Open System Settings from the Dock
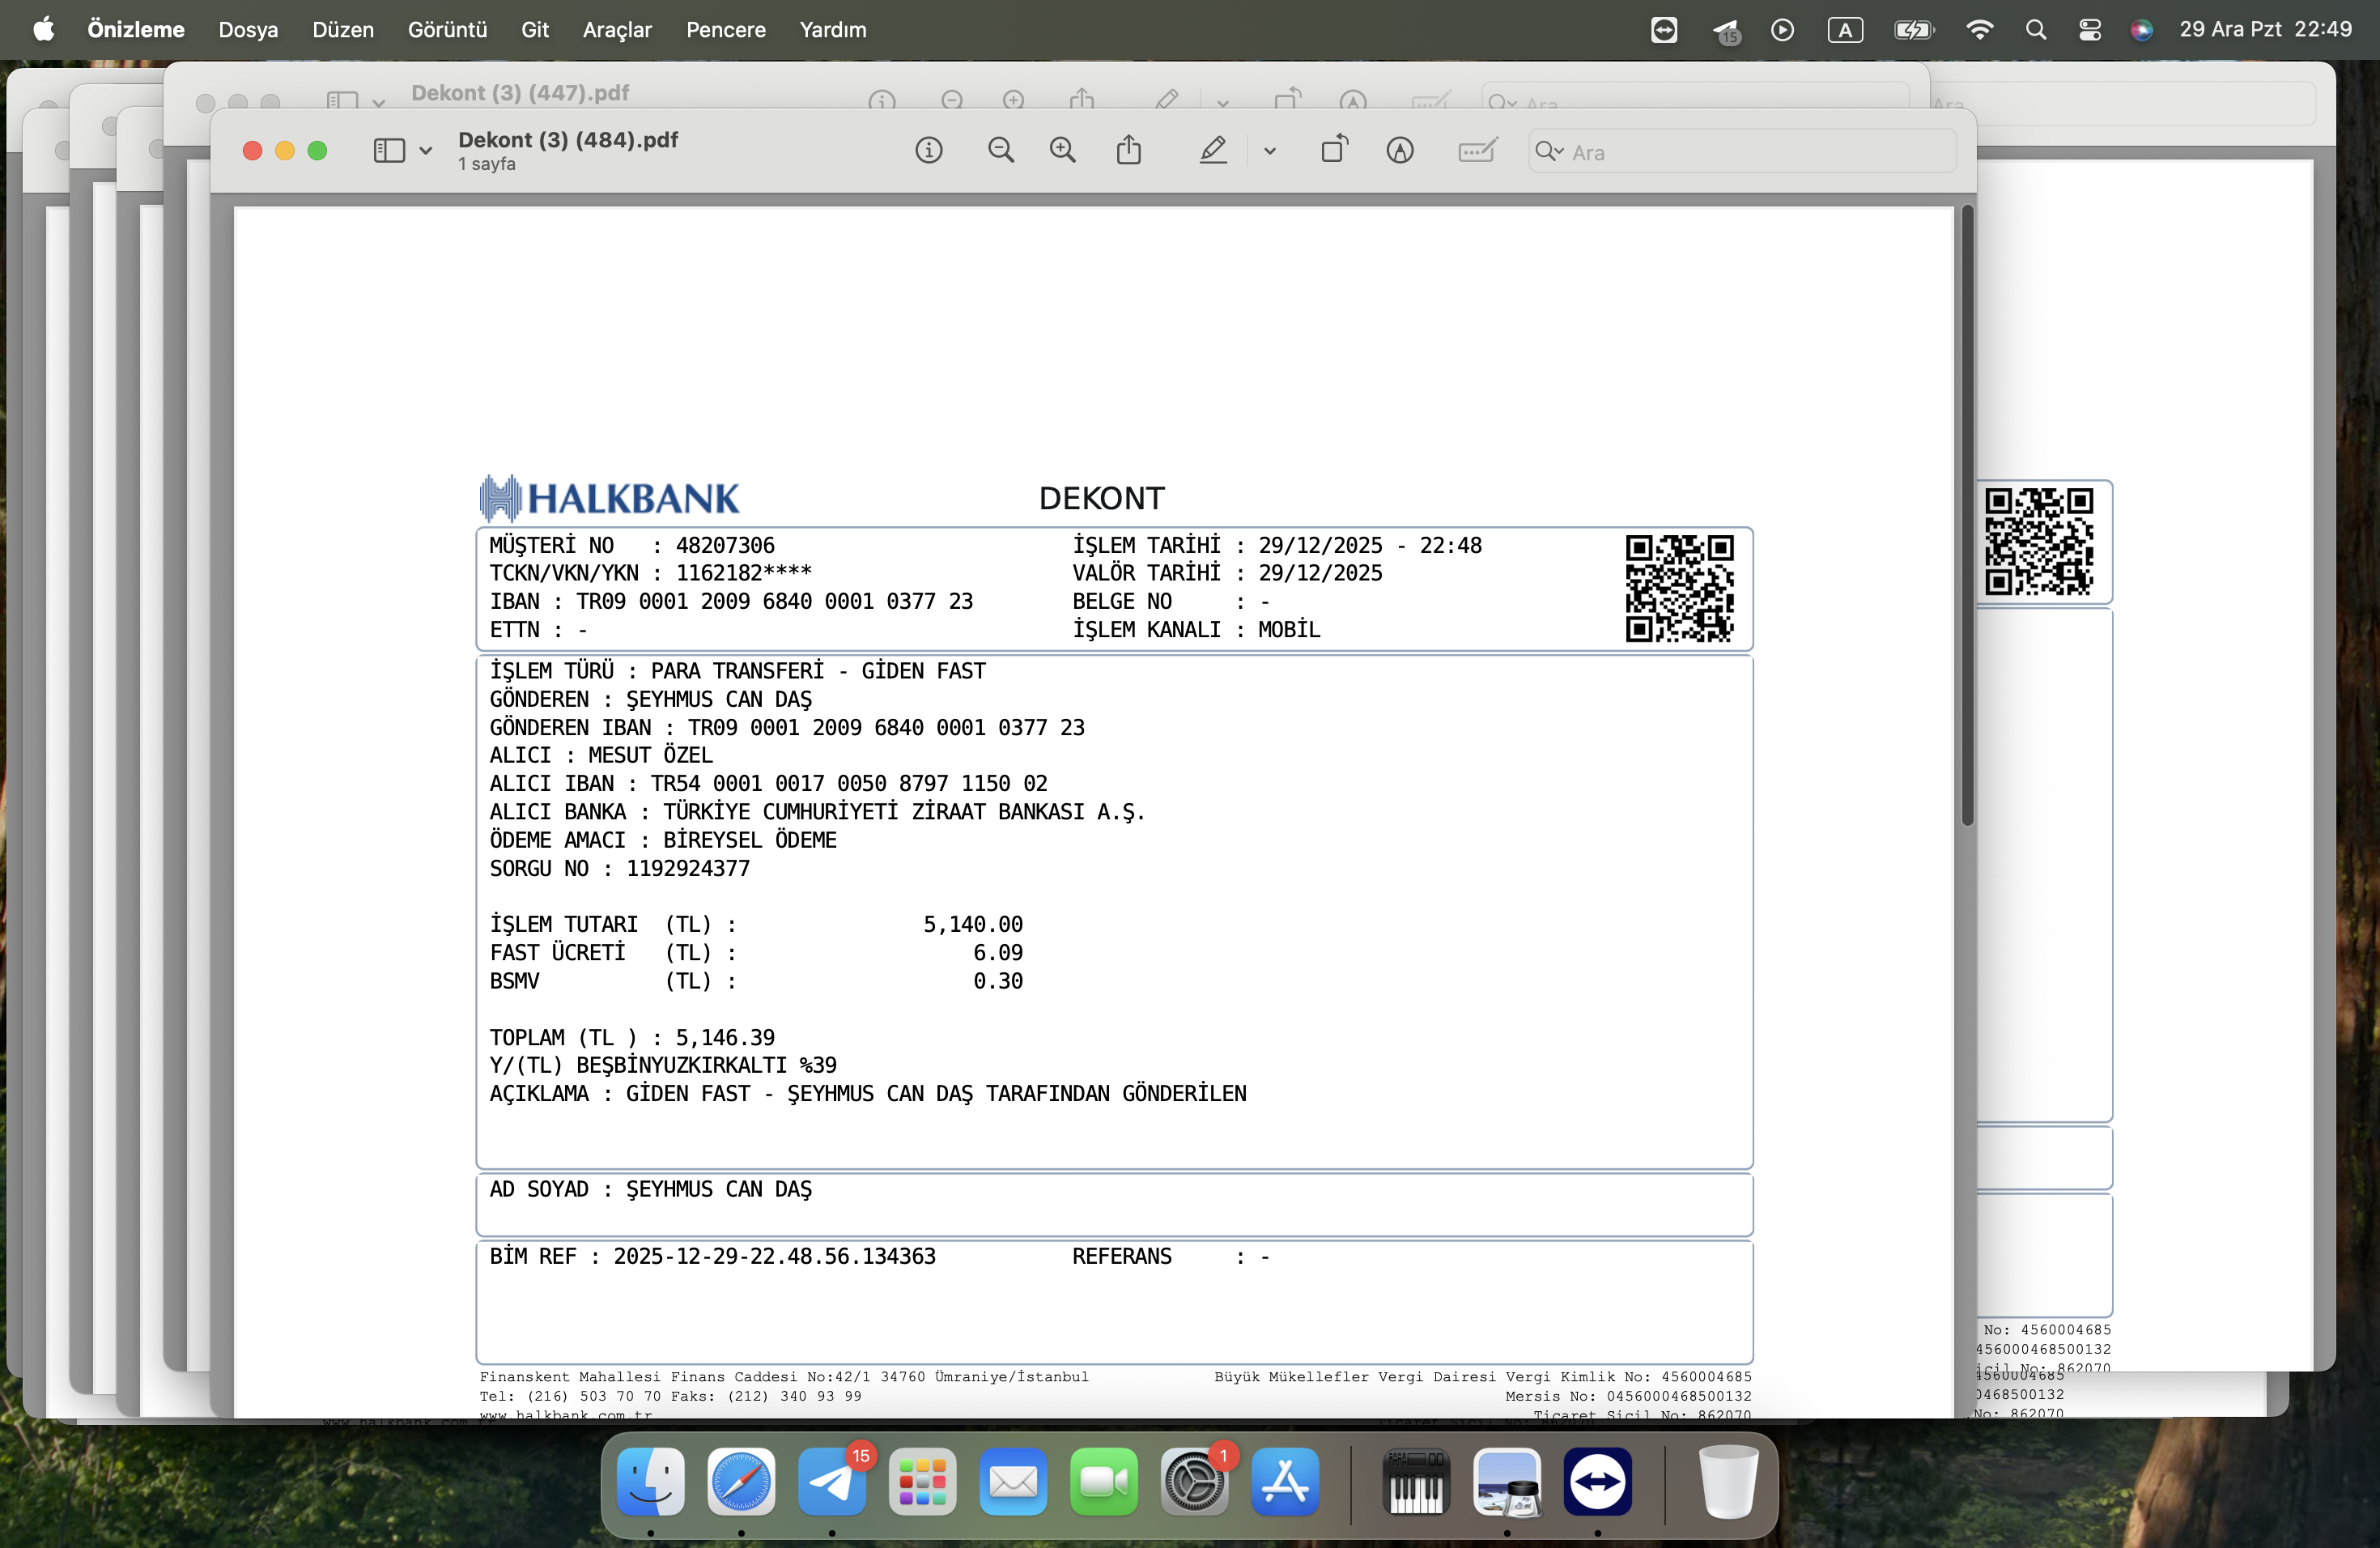The image size is (2380, 1548). (1194, 1481)
